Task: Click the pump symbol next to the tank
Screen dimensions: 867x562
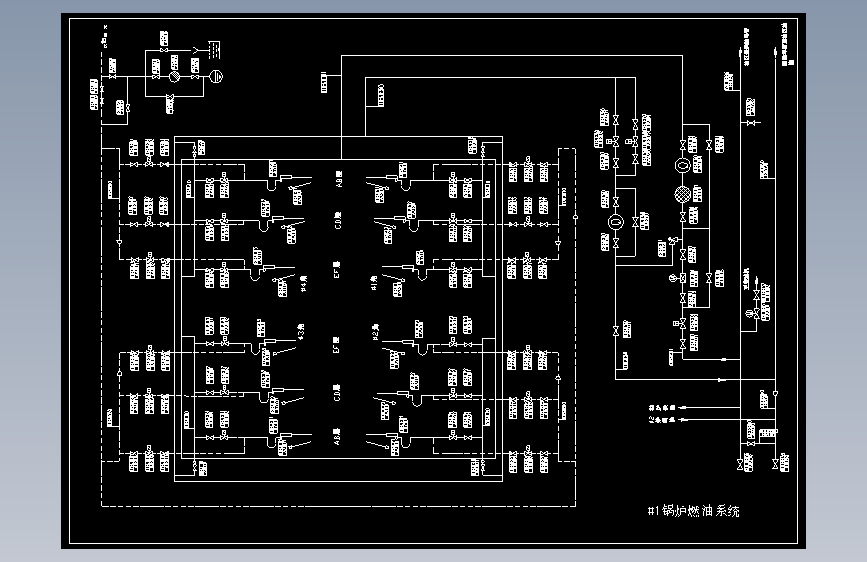Action: [215, 76]
